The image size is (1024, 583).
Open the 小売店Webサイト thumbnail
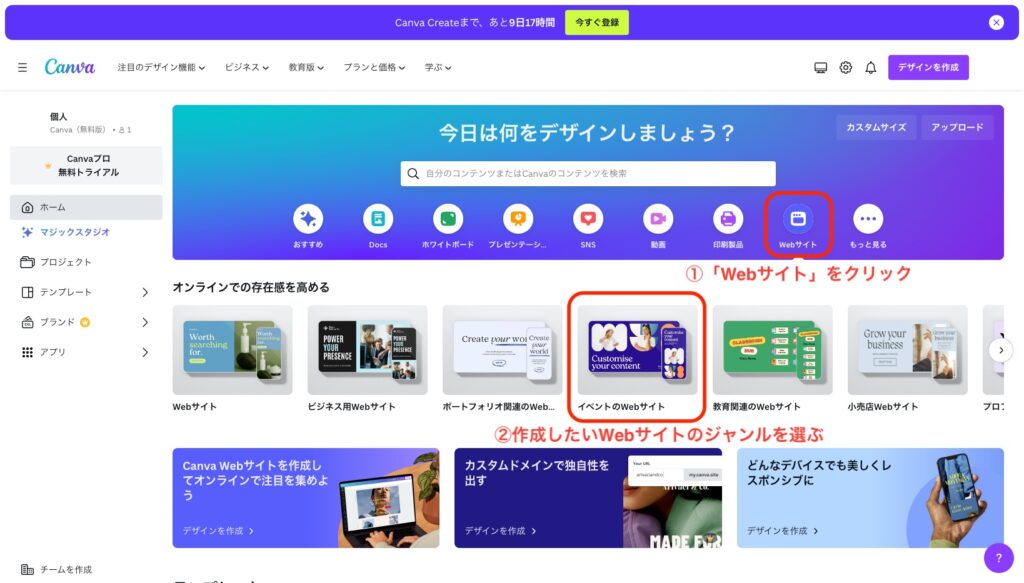pyautogui.click(x=908, y=350)
